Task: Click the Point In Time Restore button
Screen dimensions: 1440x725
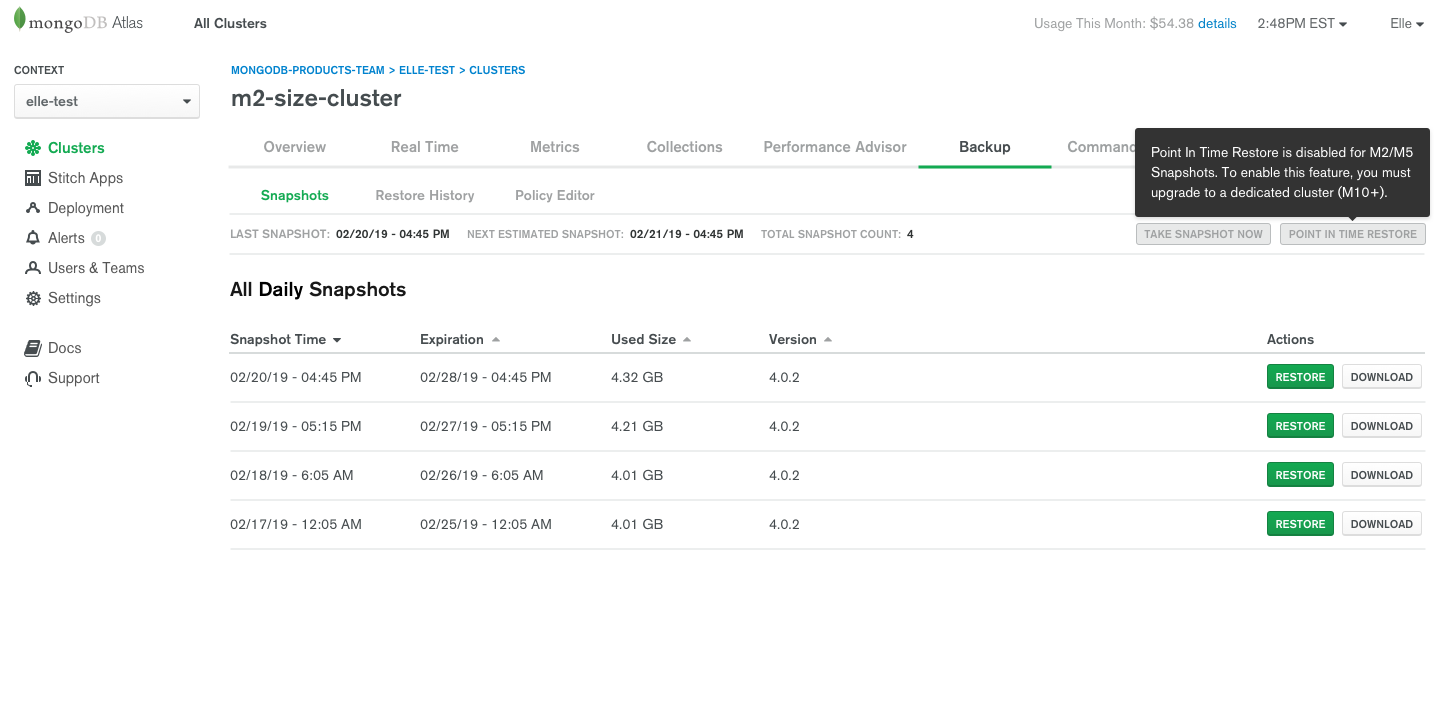Action: pos(1353,234)
